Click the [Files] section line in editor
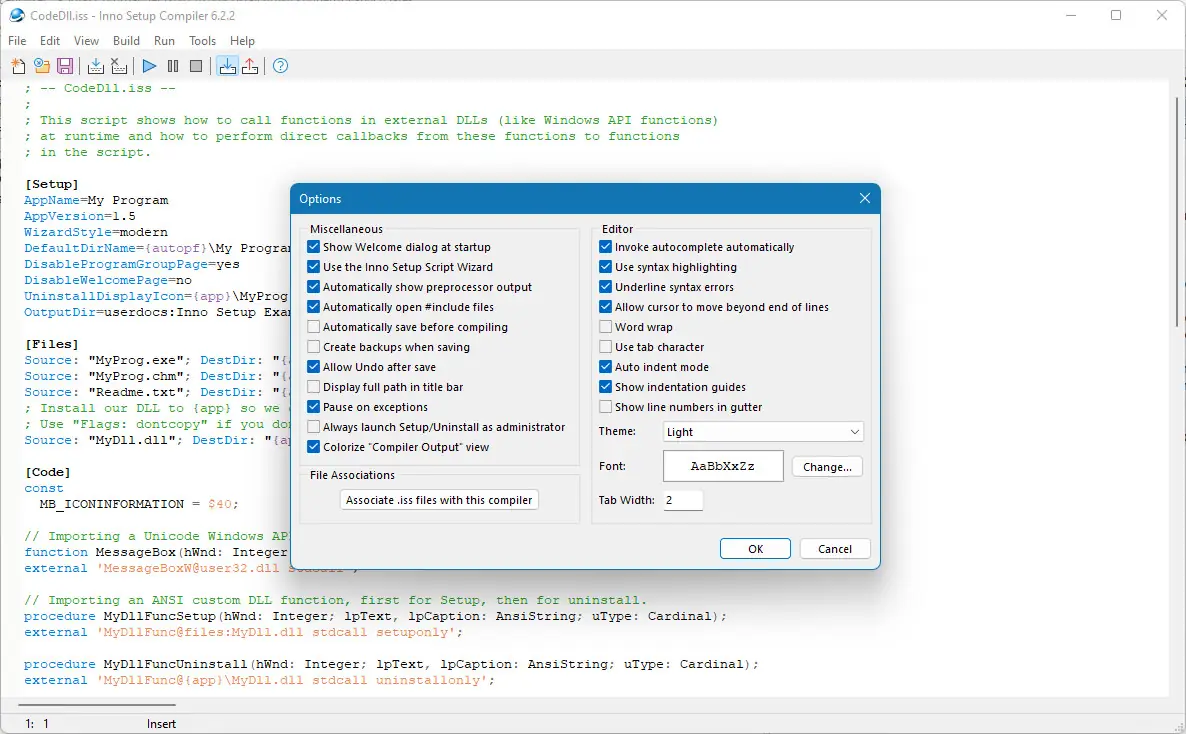Screen dimensions: 1186x734 51,344
